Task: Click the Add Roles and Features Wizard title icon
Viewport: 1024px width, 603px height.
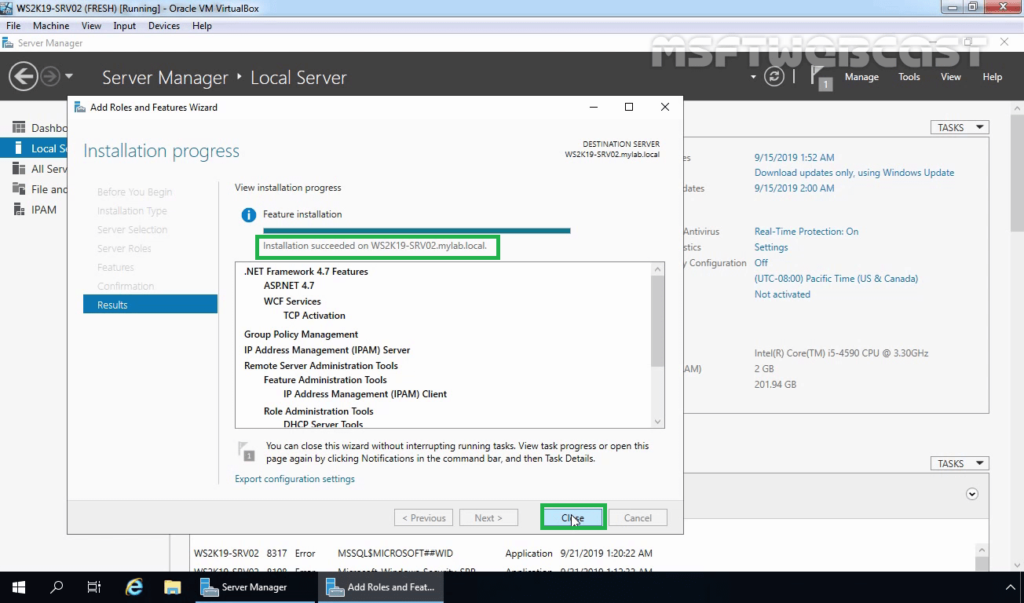Action: (x=80, y=107)
